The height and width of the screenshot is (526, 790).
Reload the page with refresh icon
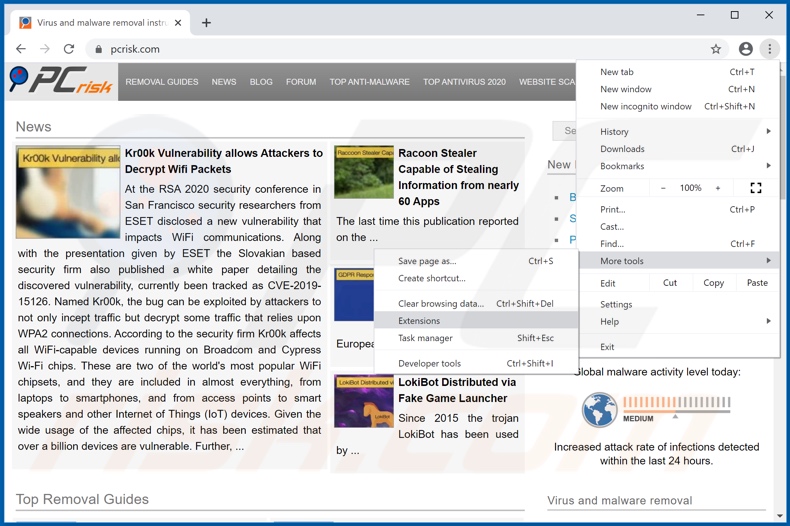[69, 49]
